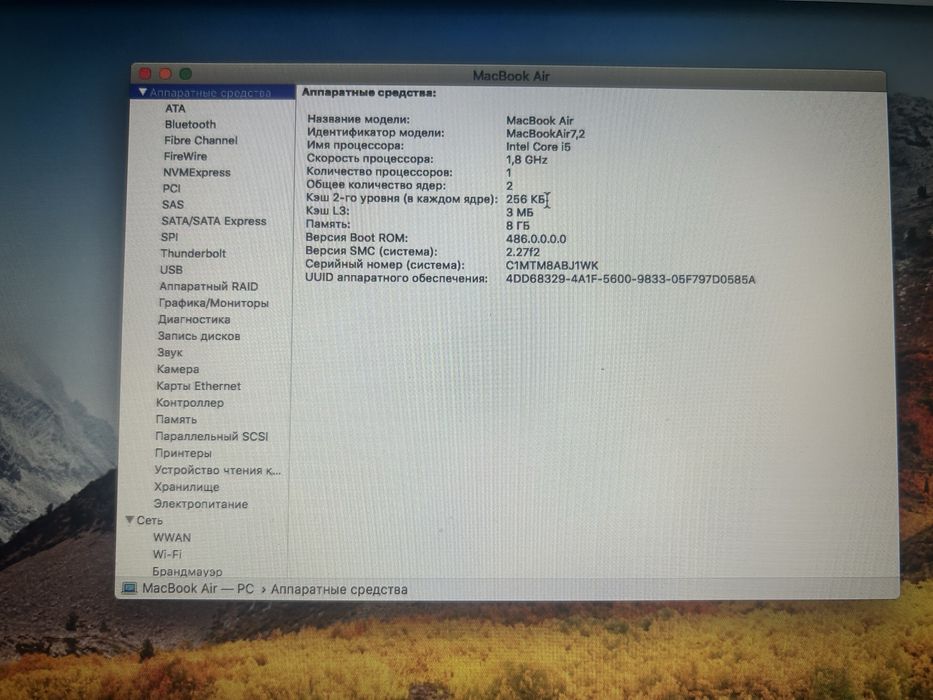Click the 3 МБ L3 cache value
The height and width of the screenshot is (700, 933).
click(x=519, y=212)
